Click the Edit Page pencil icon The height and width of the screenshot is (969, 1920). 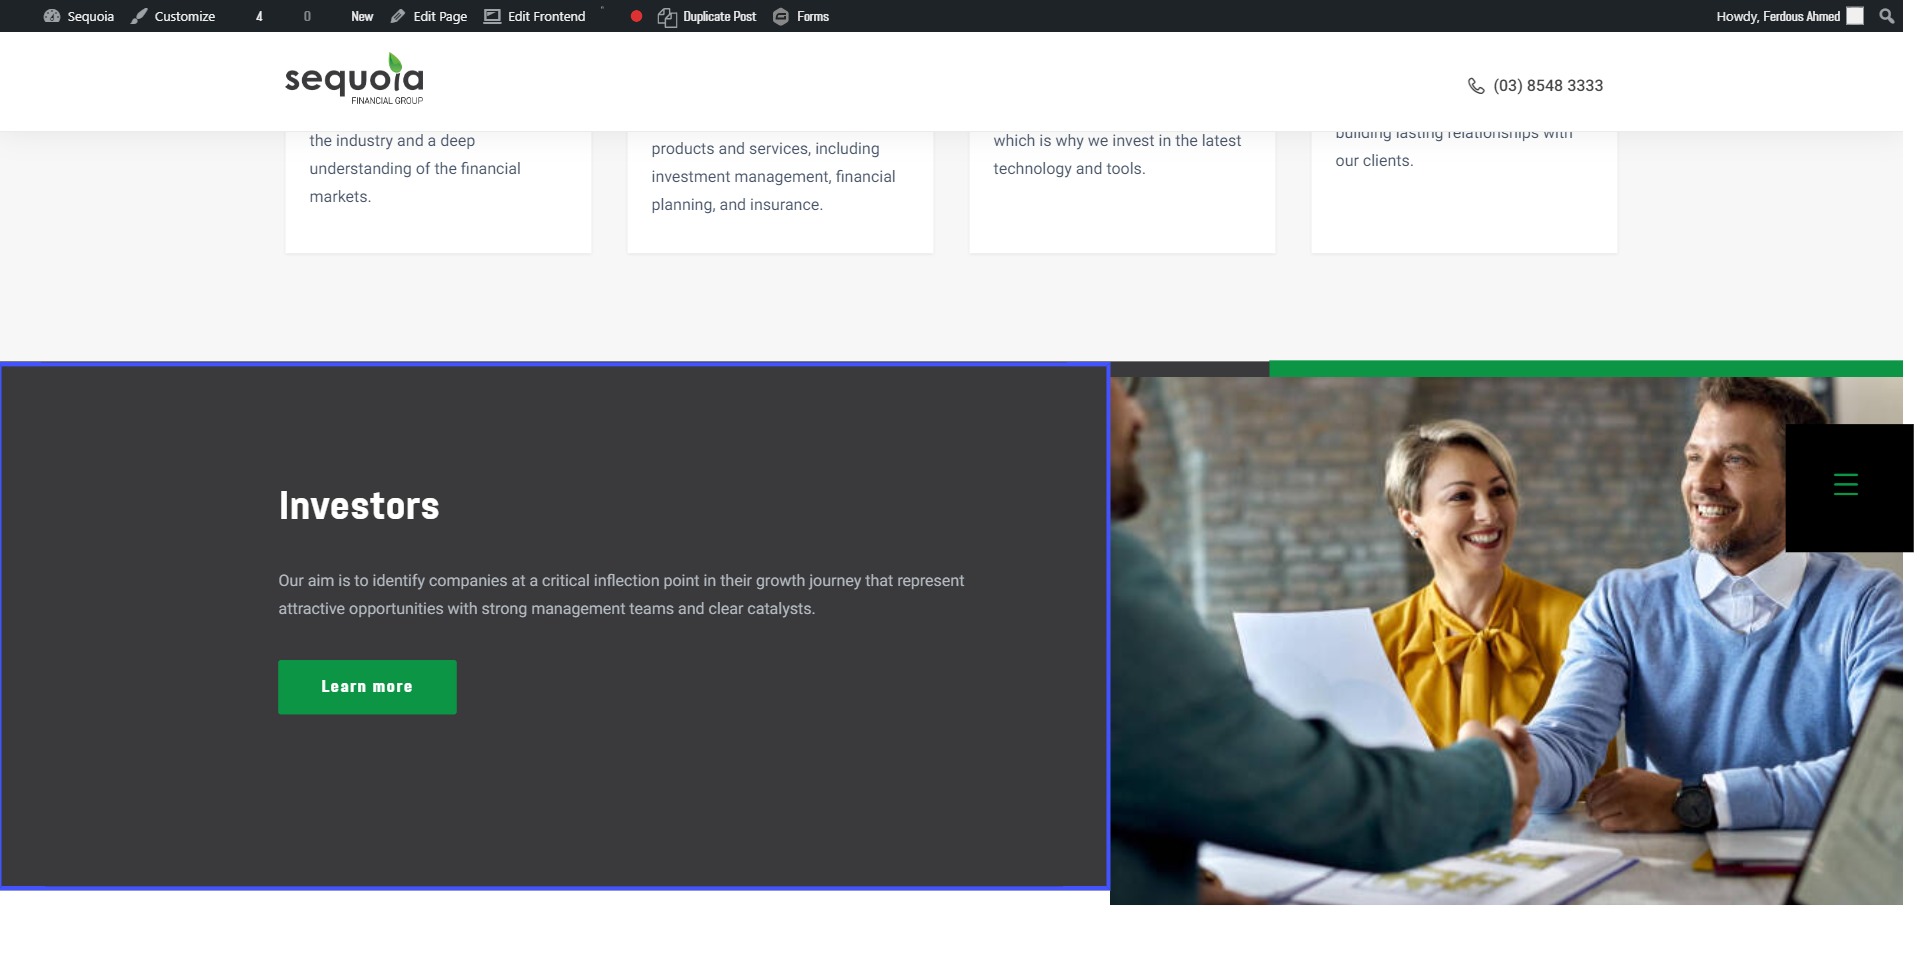398,16
